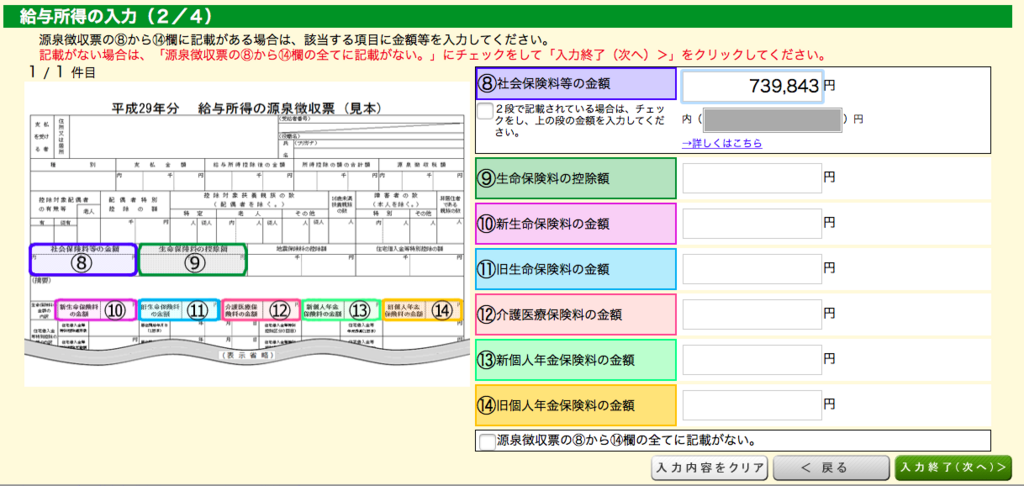Check 源泉徴収票の⑧から⑭欄の全てに記載がない checkbox

point(487,441)
